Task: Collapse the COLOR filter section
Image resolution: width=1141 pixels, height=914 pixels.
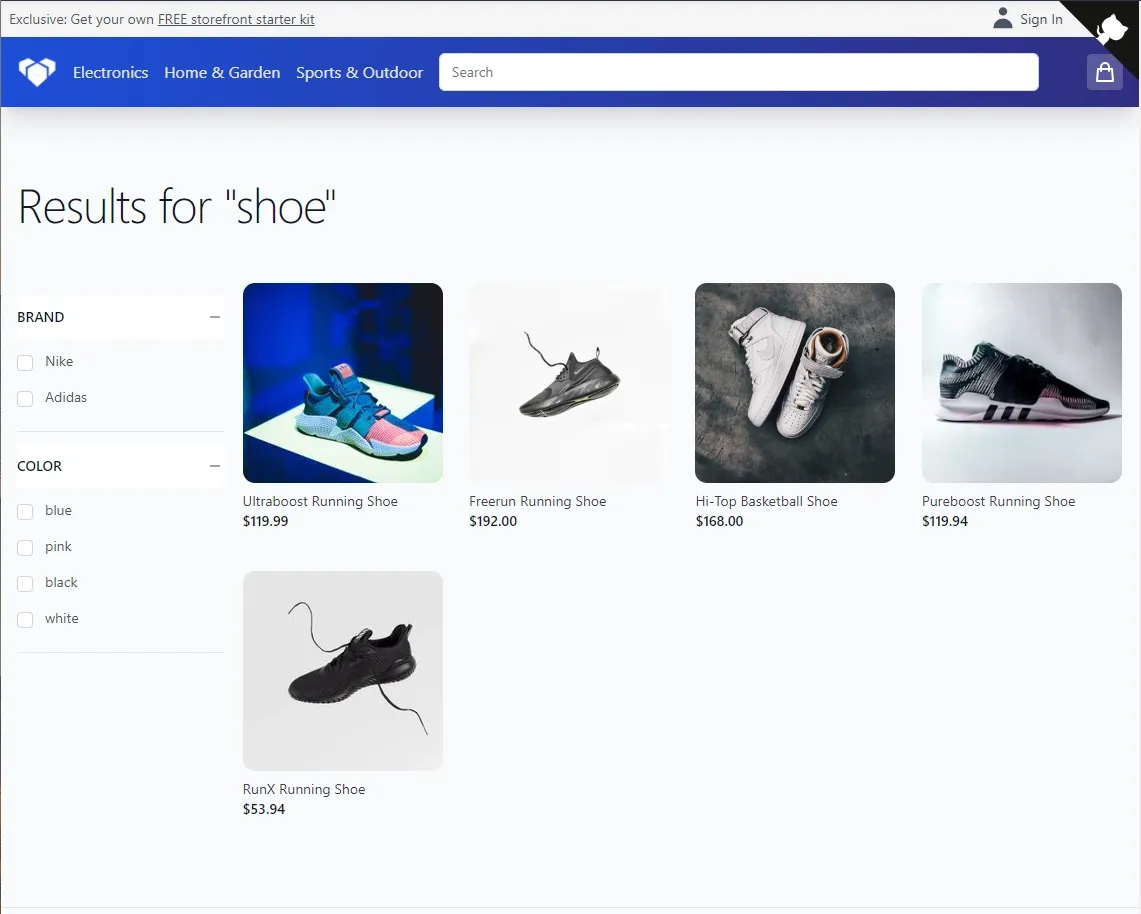Action: pos(215,466)
